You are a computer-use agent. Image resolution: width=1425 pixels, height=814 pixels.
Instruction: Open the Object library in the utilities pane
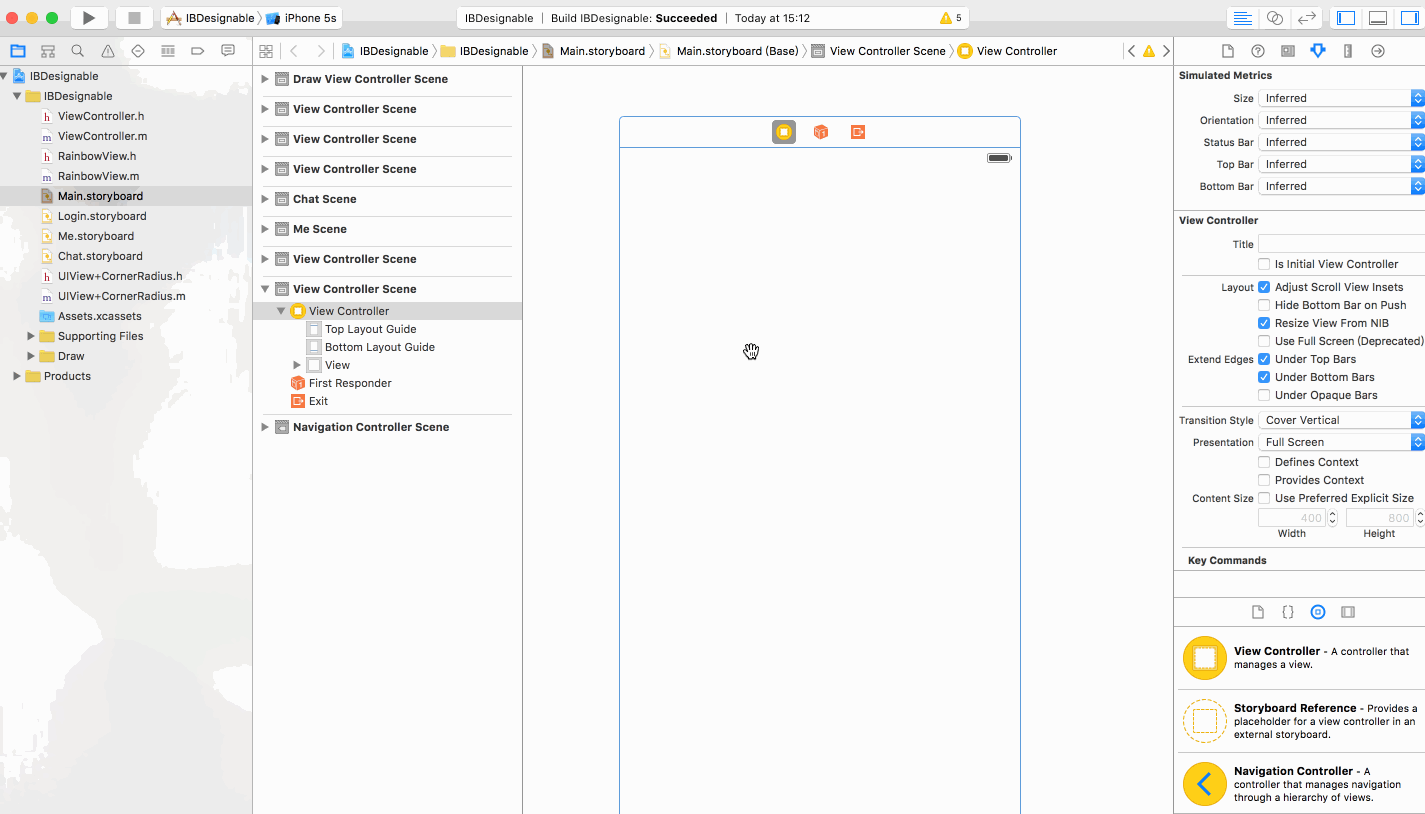[x=1318, y=611]
